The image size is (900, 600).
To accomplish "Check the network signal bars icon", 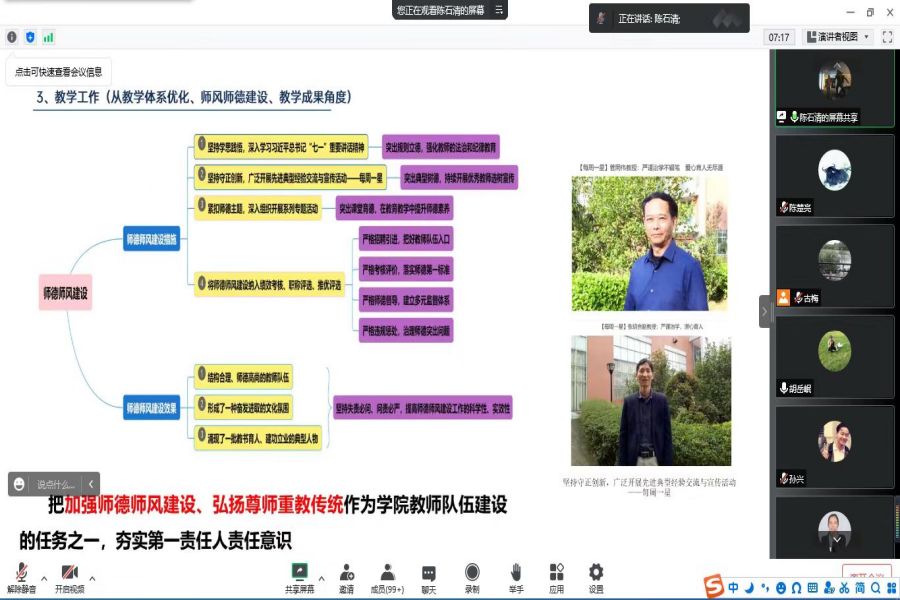I will (x=48, y=37).
